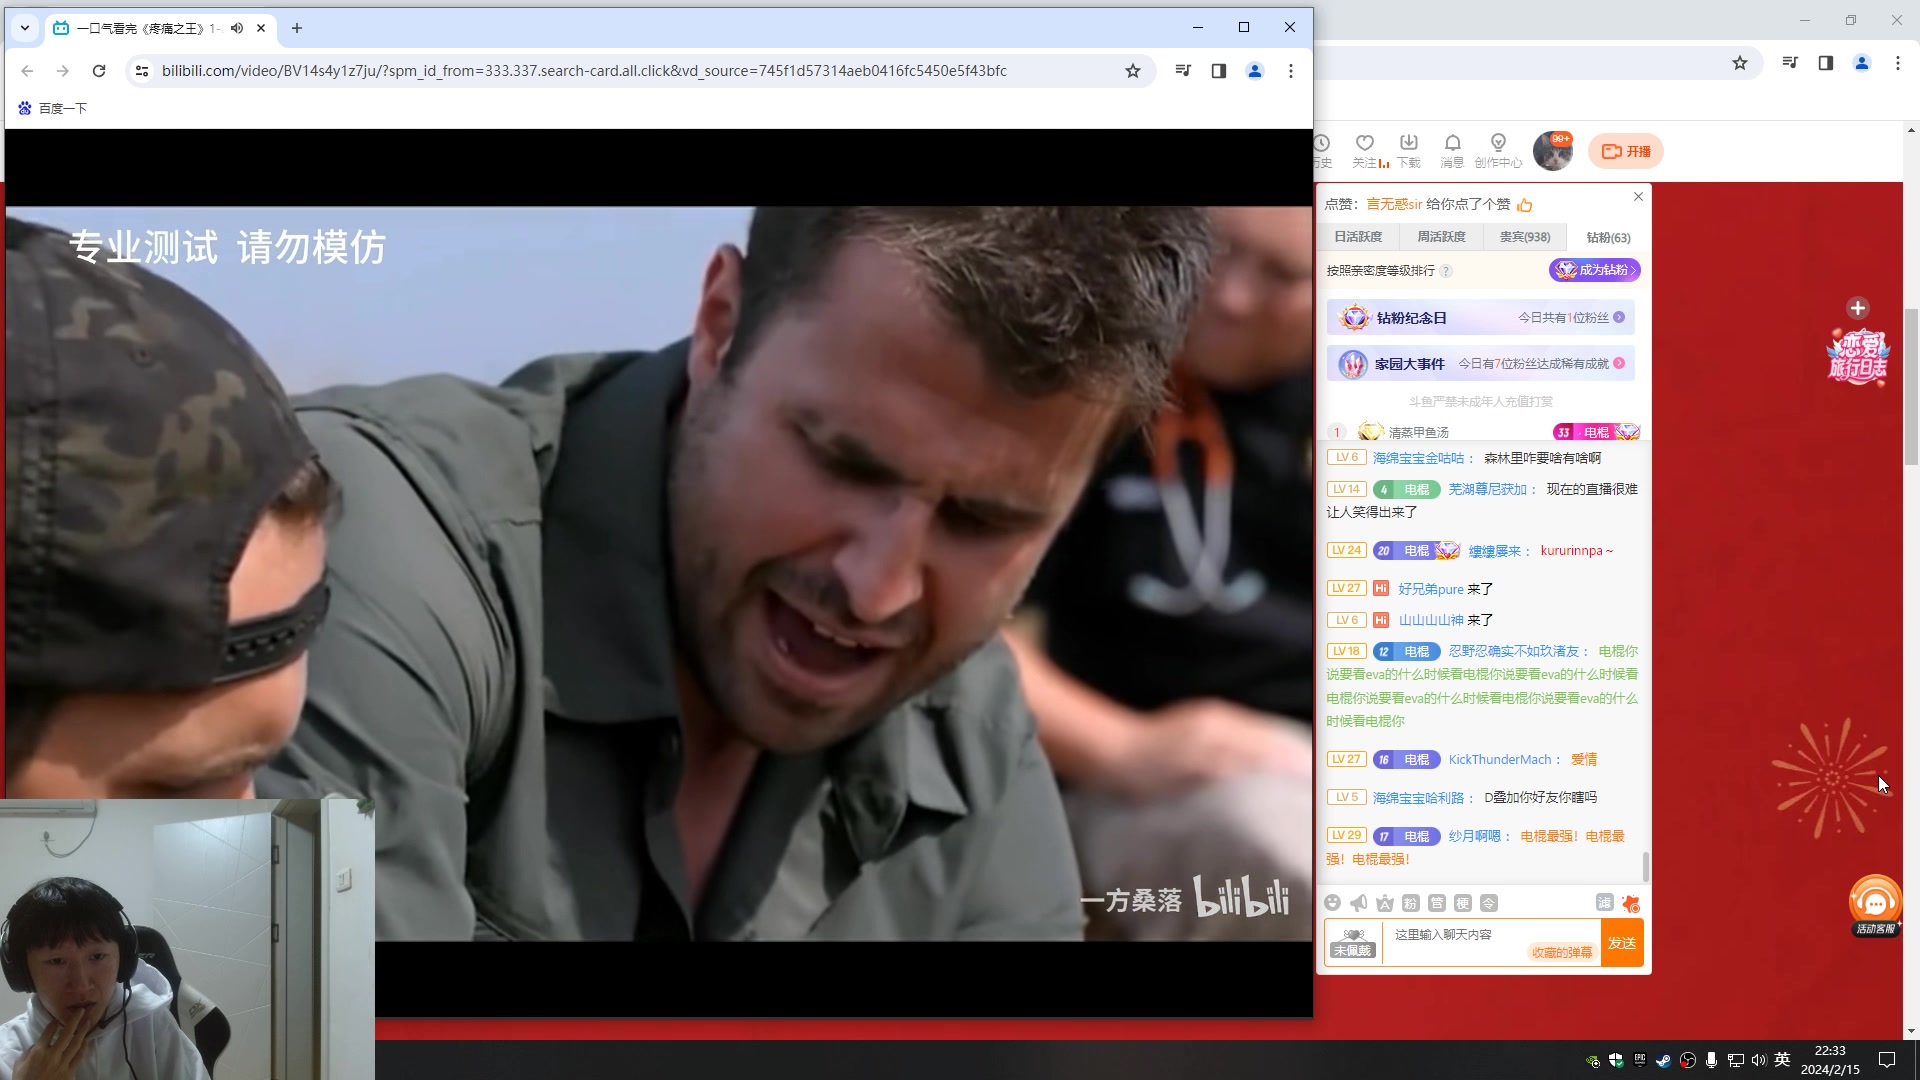Open the 百度一下 bookmark
Viewport: 1920px width, 1080px height.
[x=53, y=108]
